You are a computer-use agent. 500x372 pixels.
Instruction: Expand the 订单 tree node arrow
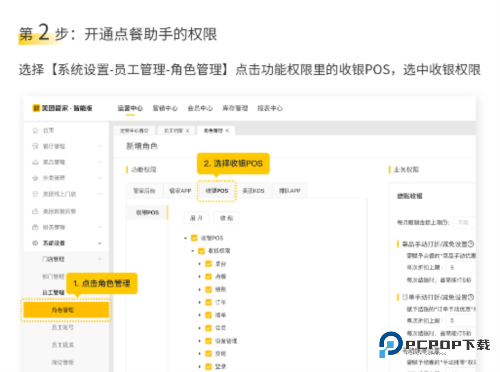200,302
